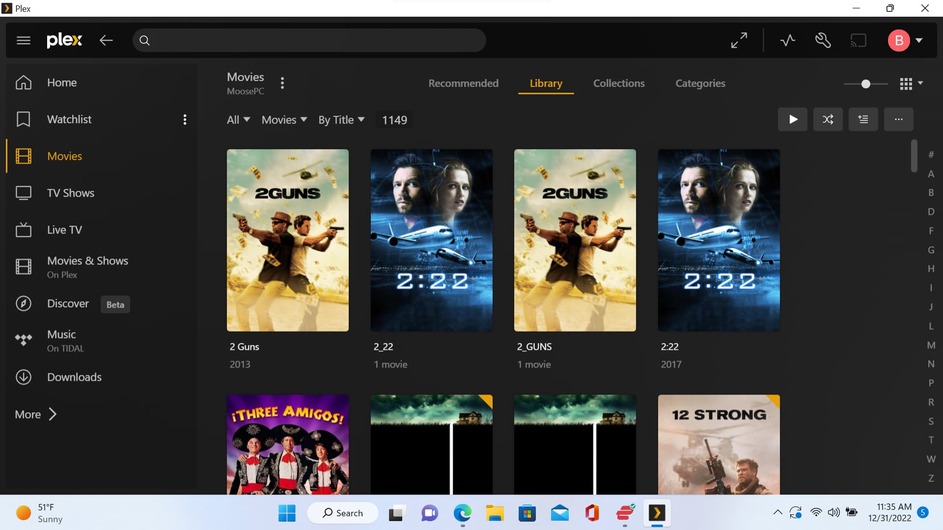Click the 1149 item count
The height and width of the screenshot is (530, 943).
395,120
